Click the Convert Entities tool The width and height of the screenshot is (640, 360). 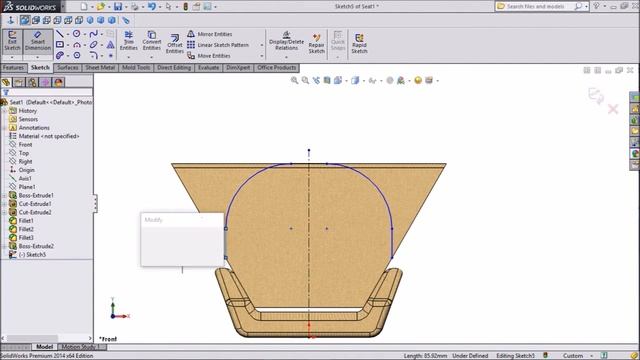pos(151,40)
